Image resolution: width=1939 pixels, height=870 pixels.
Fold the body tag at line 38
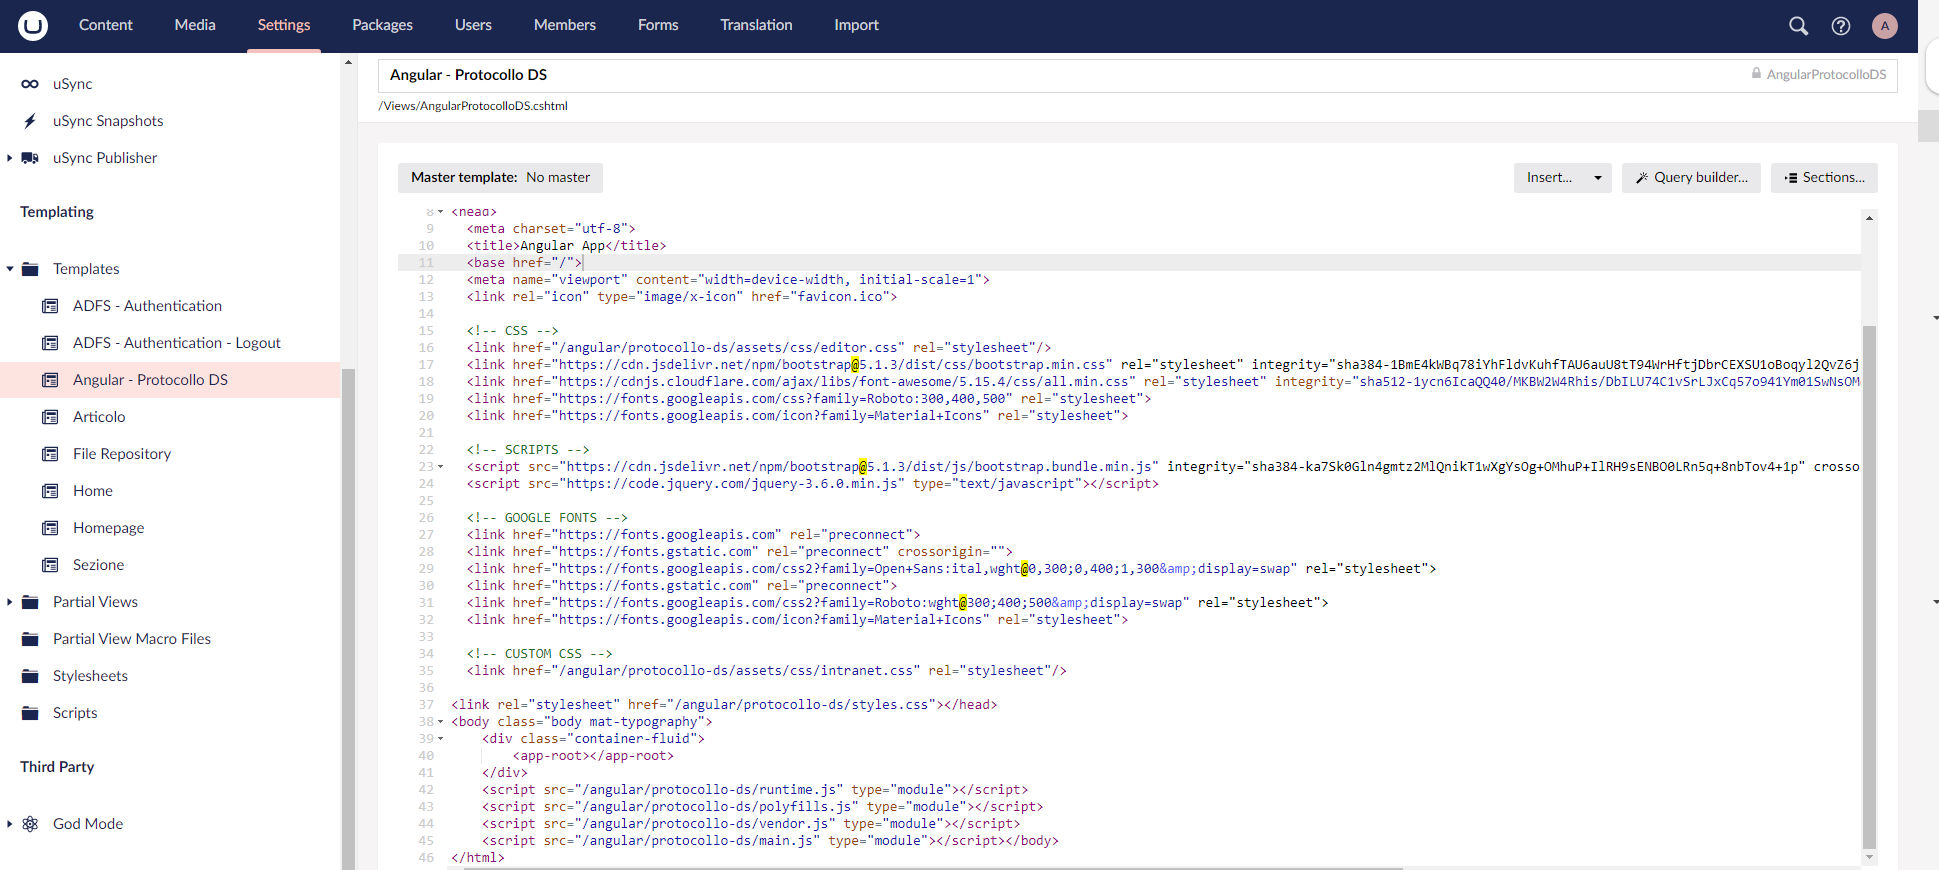pos(441,722)
